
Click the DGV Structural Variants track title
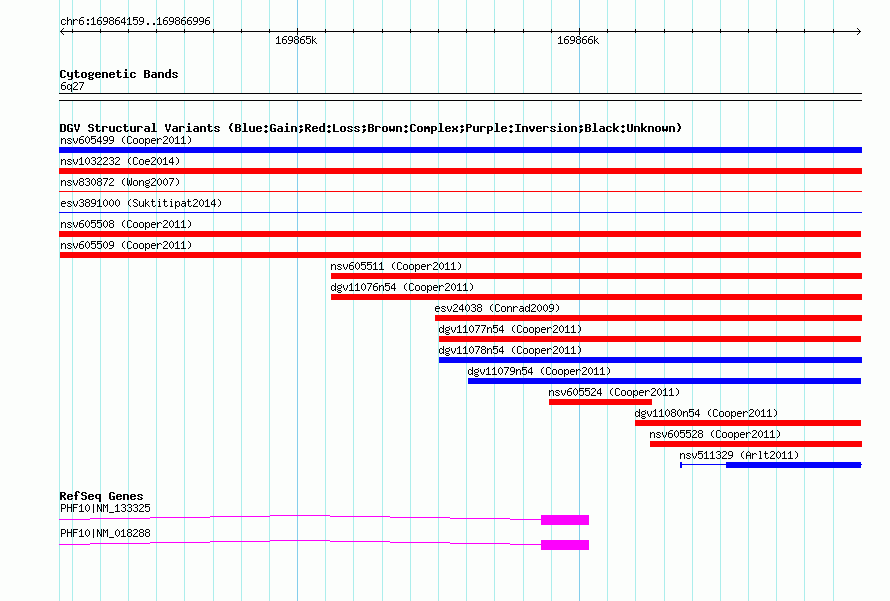point(371,128)
